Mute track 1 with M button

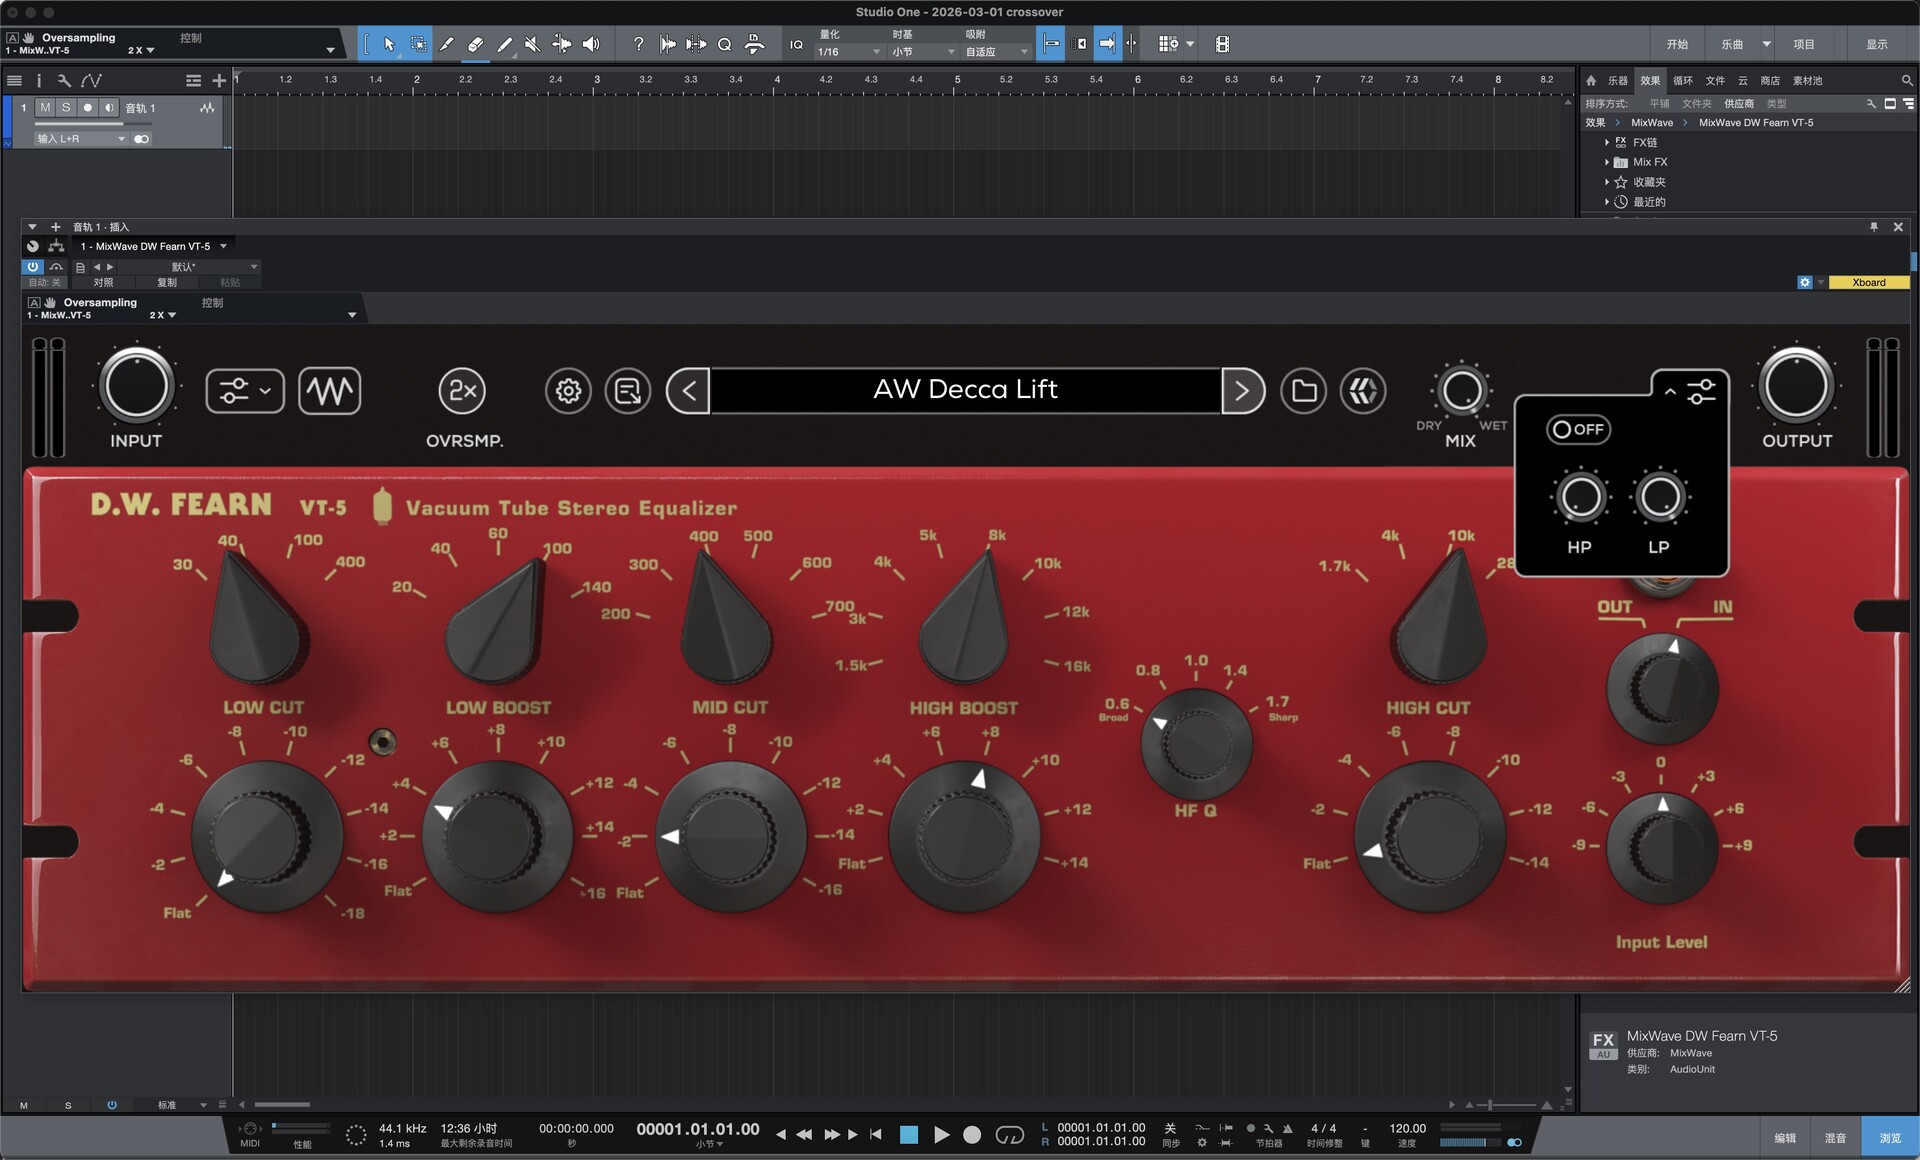coord(45,107)
